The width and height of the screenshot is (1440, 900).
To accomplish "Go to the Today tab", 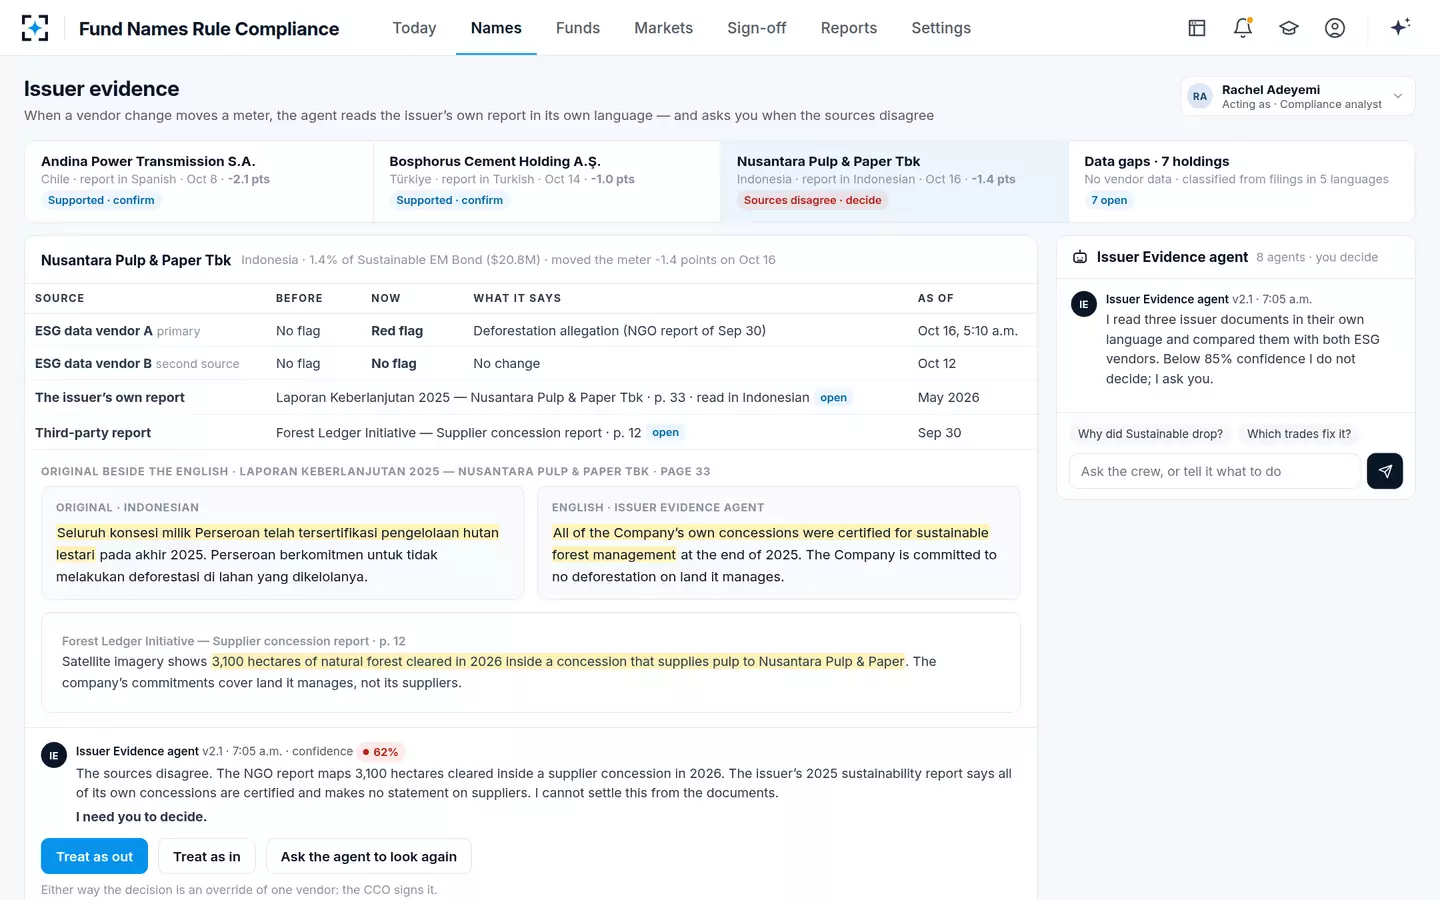I will pos(414,28).
